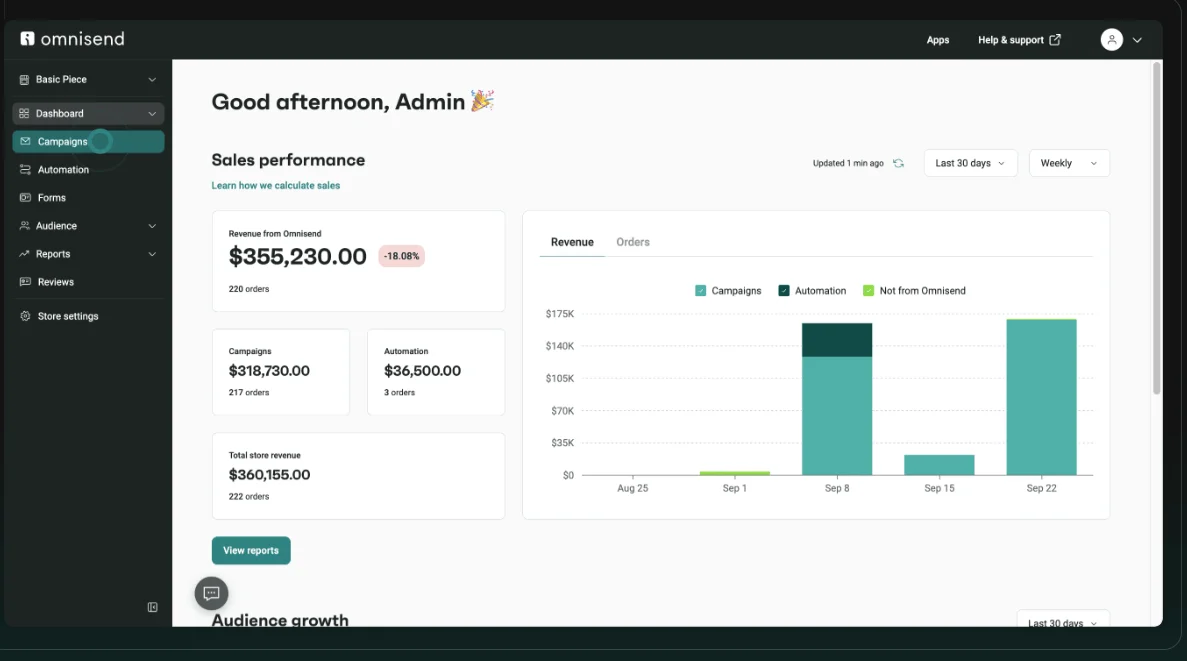Click the Reviews icon in the sidebar
The image size is (1187, 661).
tap(25, 282)
